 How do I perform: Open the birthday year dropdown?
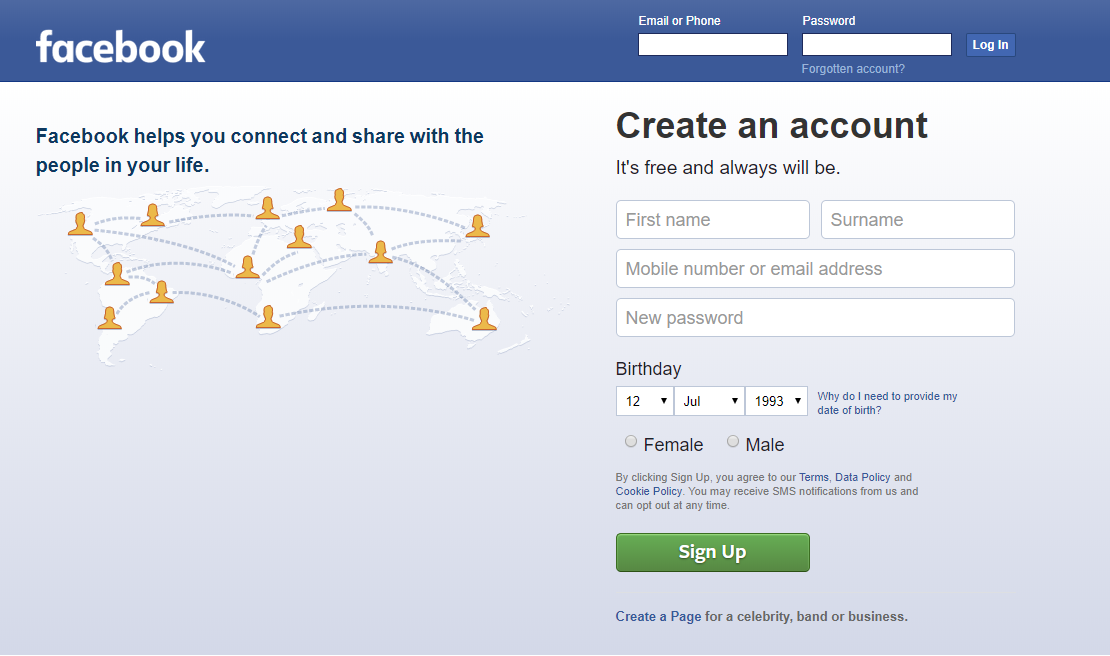[776, 401]
